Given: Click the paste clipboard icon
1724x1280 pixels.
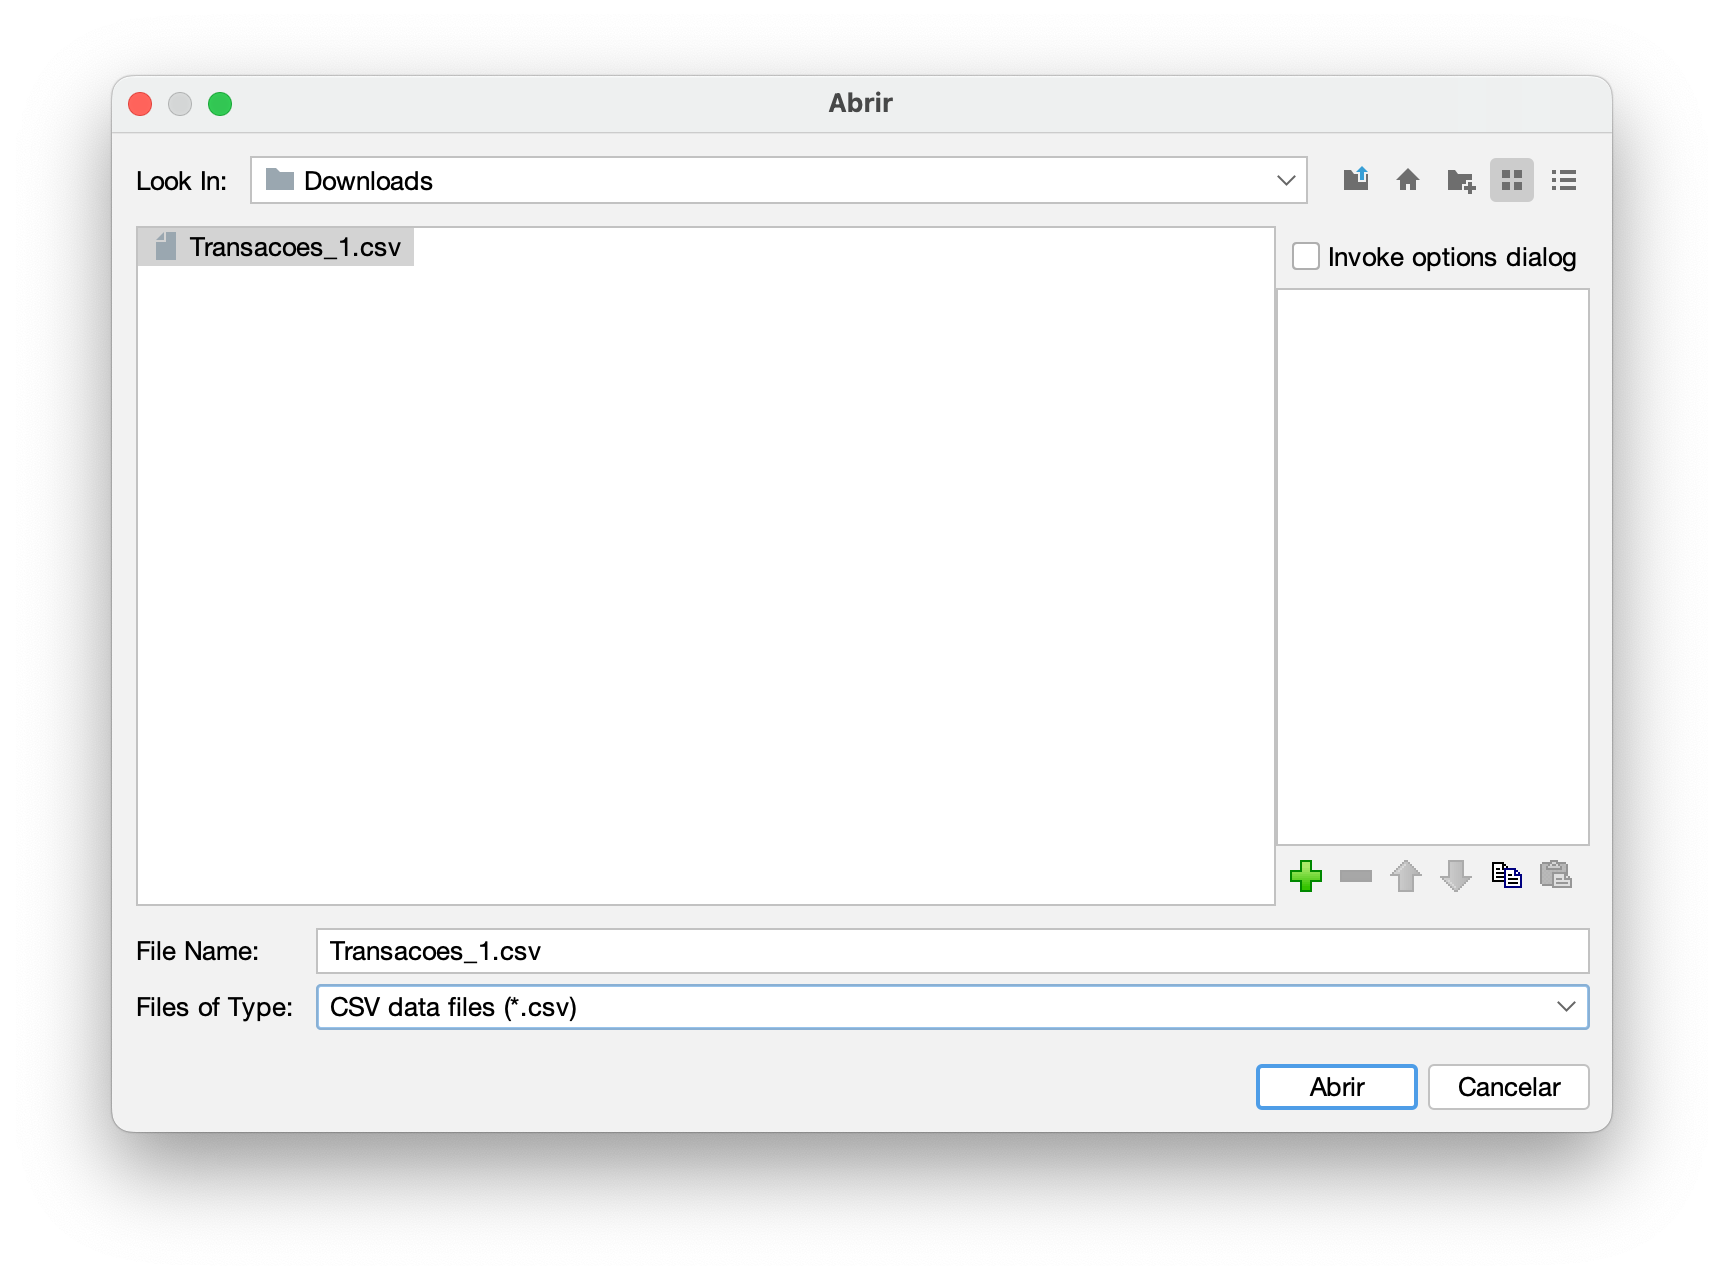Looking at the screenshot, I should pos(1556,876).
